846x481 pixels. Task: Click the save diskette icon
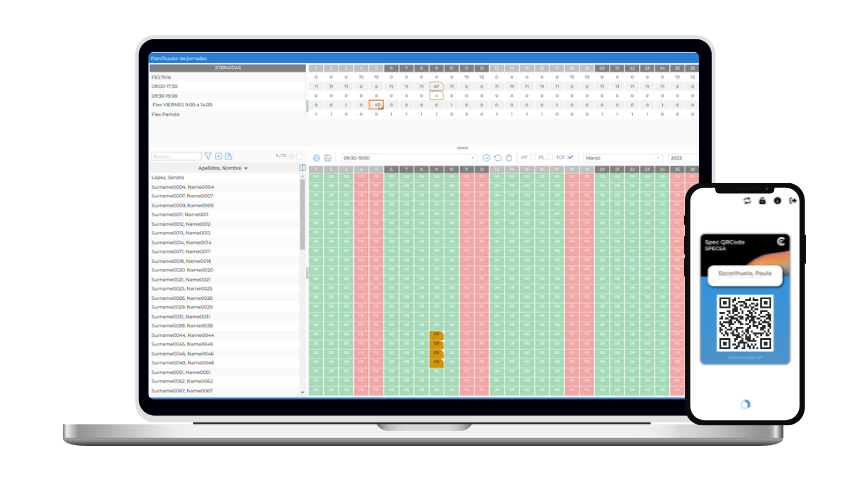coord(328,158)
